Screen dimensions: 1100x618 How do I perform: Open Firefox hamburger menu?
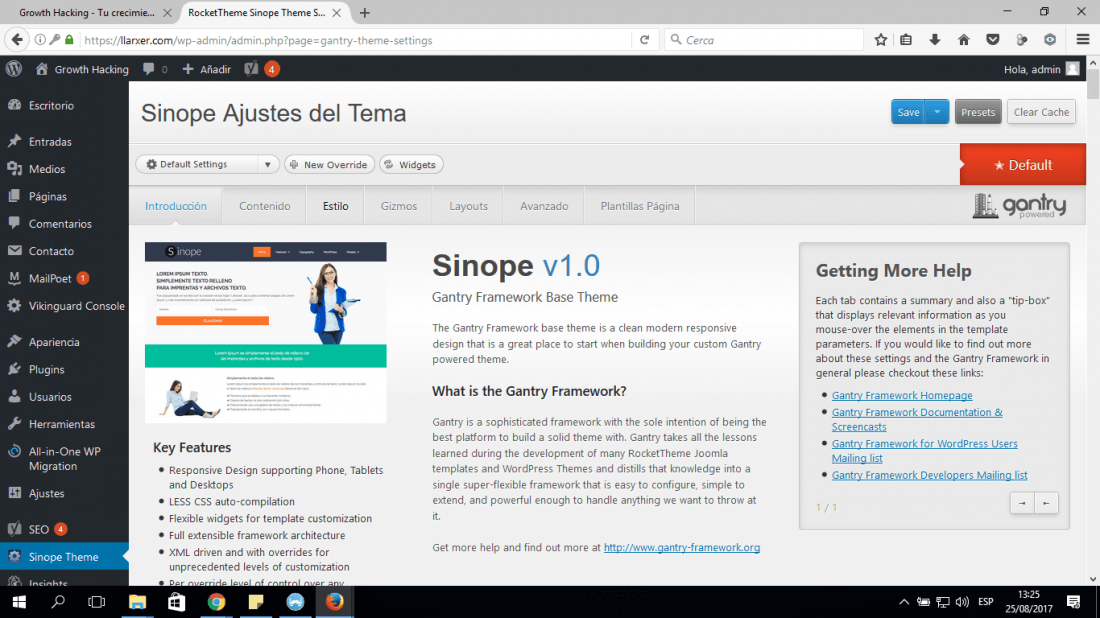(x=1082, y=40)
